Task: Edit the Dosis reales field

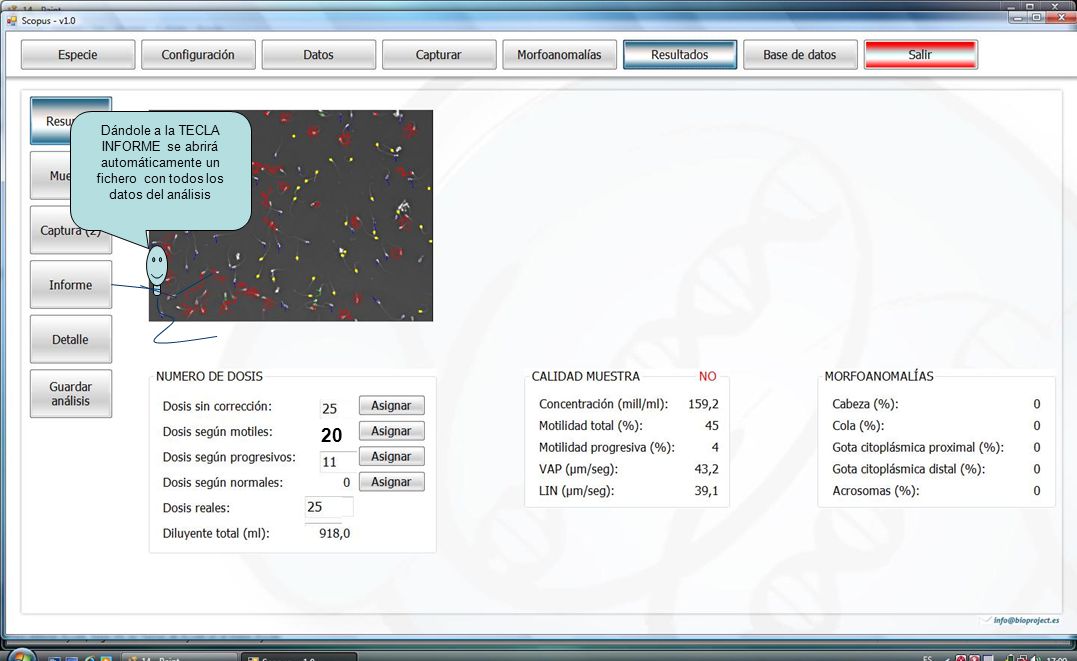Action: point(329,507)
